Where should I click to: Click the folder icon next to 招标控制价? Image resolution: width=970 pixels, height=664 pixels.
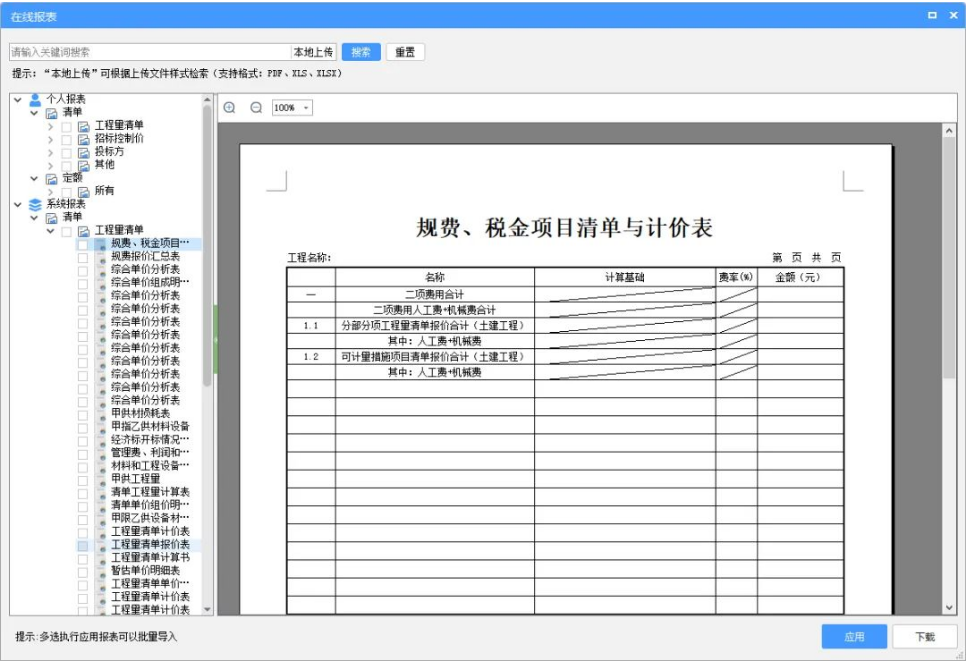86,140
